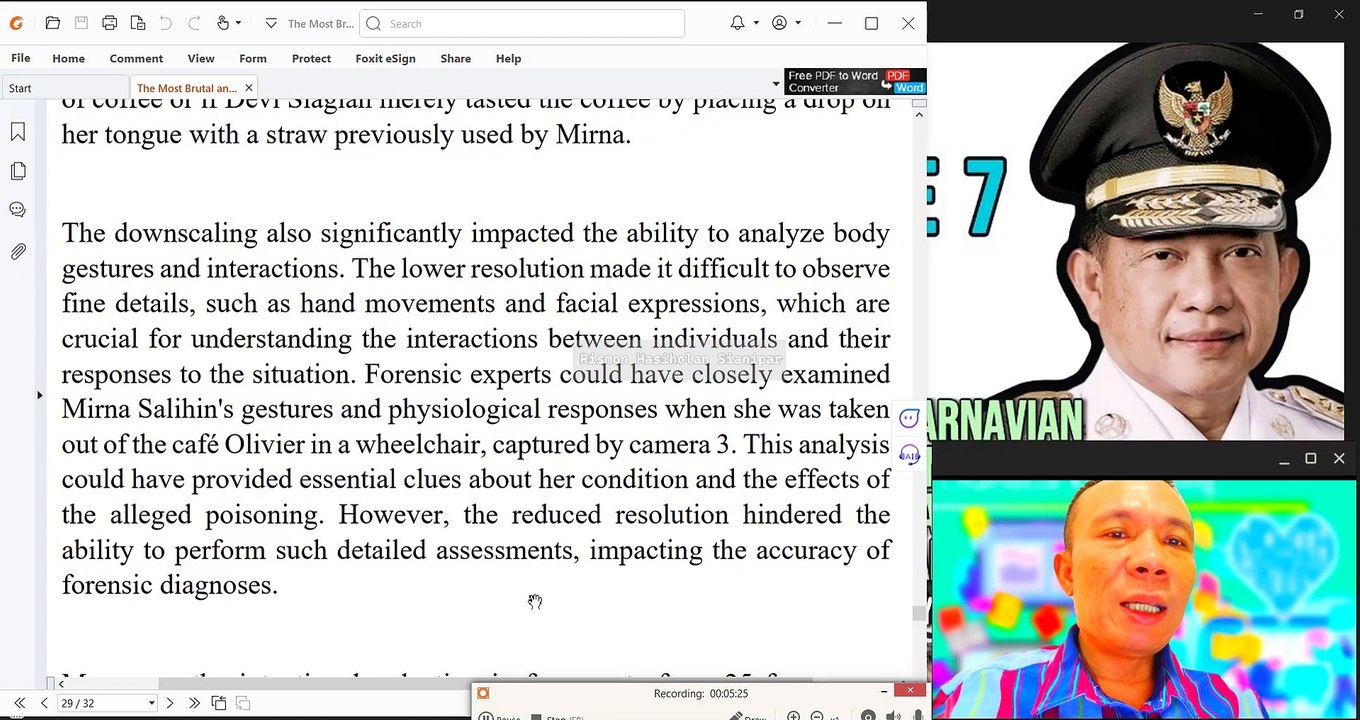This screenshot has height=720, width=1360.
Task: Click the scroll up arrow of document
Action: (919, 114)
